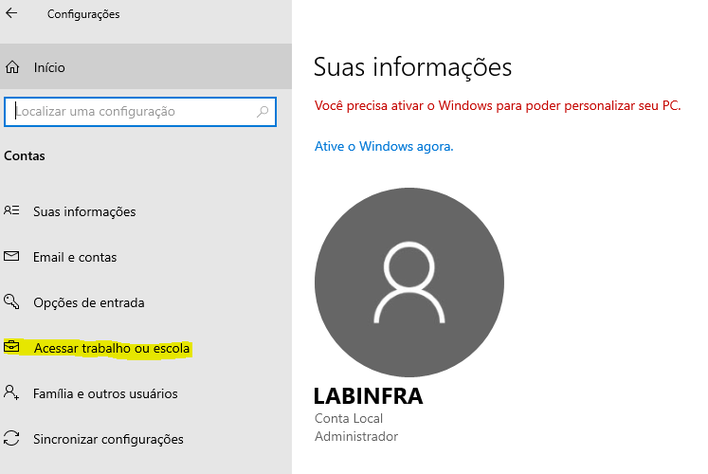Screen dimensions: 708x474
Task: Click the magnifier icon in search box
Action: [x=262, y=112]
